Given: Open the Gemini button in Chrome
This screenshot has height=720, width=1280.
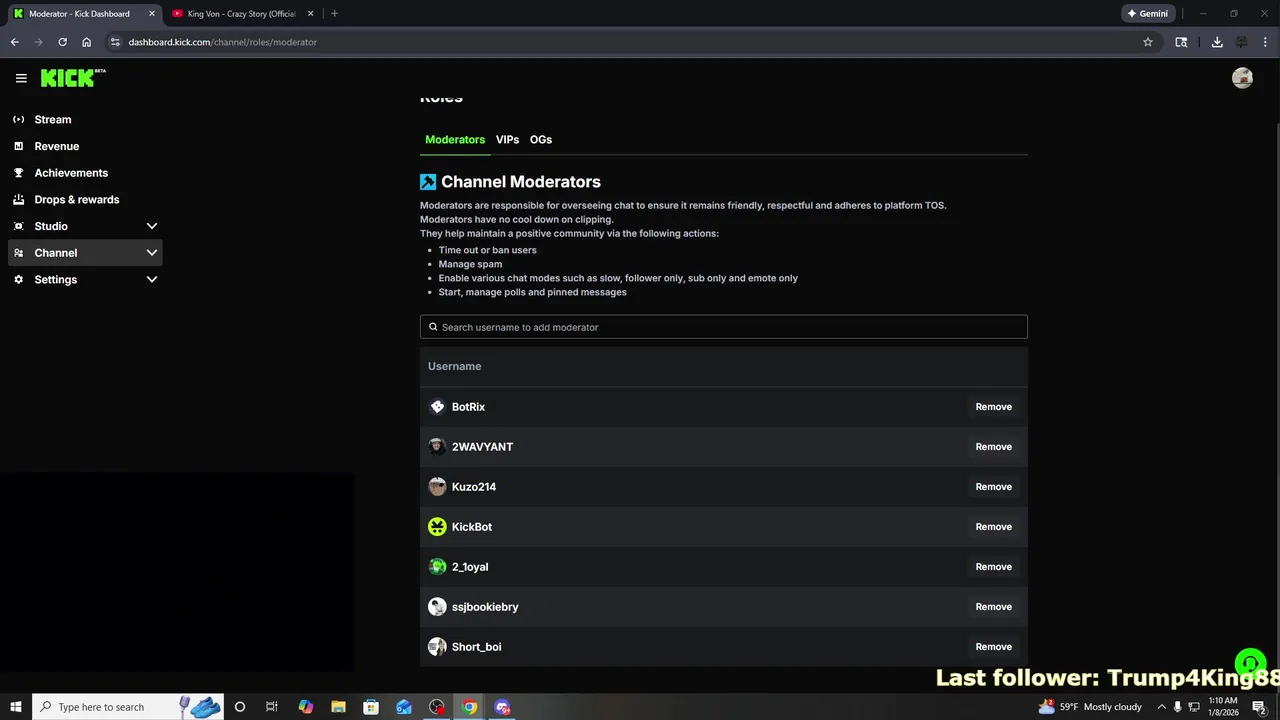Looking at the screenshot, I should click(x=1148, y=13).
